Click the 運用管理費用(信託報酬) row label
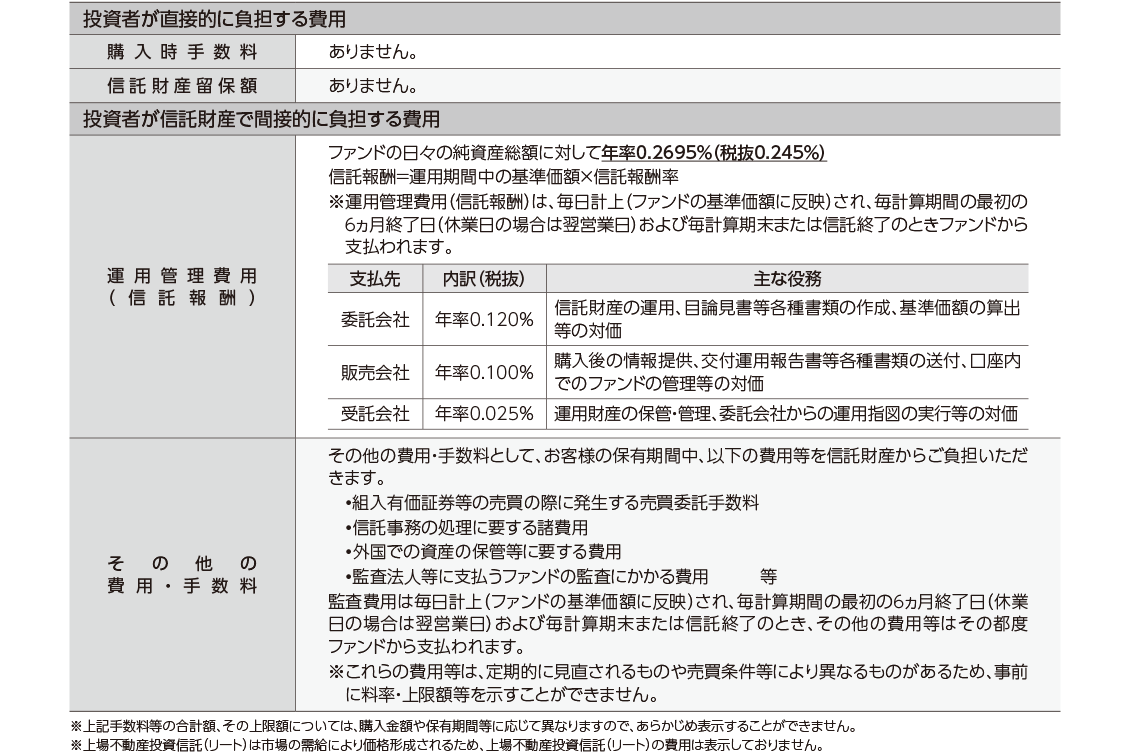Viewport: 1130px width, 753px height. click(x=182, y=286)
